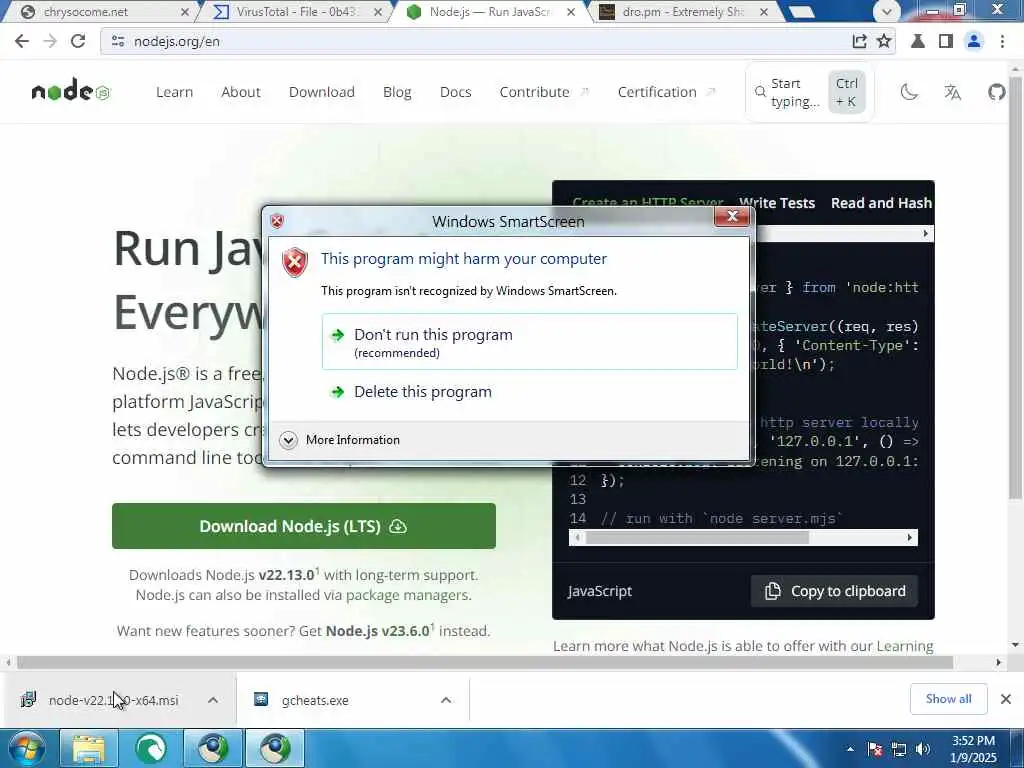The height and width of the screenshot is (768, 1024).
Task: Open the GitHub icon link
Action: [x=997, y=92]
